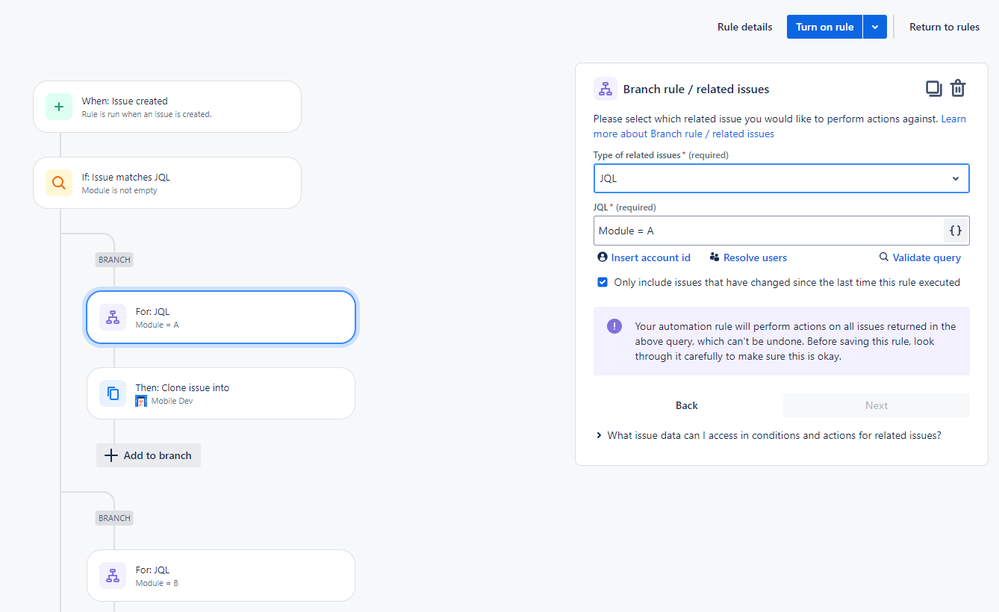This screenshot has width=999, height=612.
Task: Click branch icon of Module = B step
Action: [x=113, y=576]
